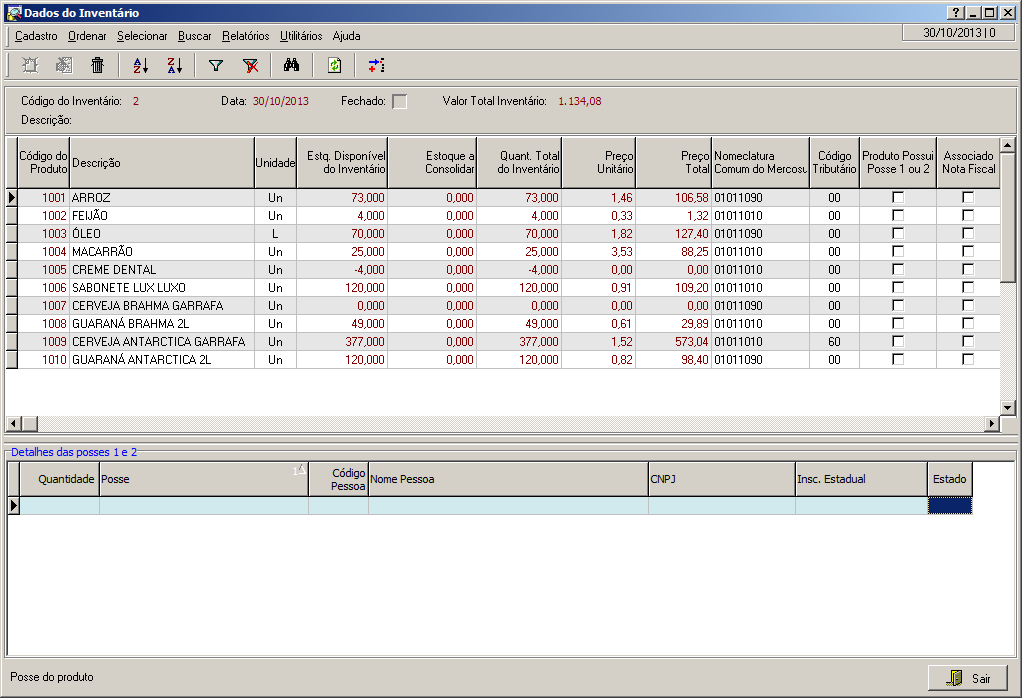Remove filter with crossed-out funnel icon

[x=251, y=66]
